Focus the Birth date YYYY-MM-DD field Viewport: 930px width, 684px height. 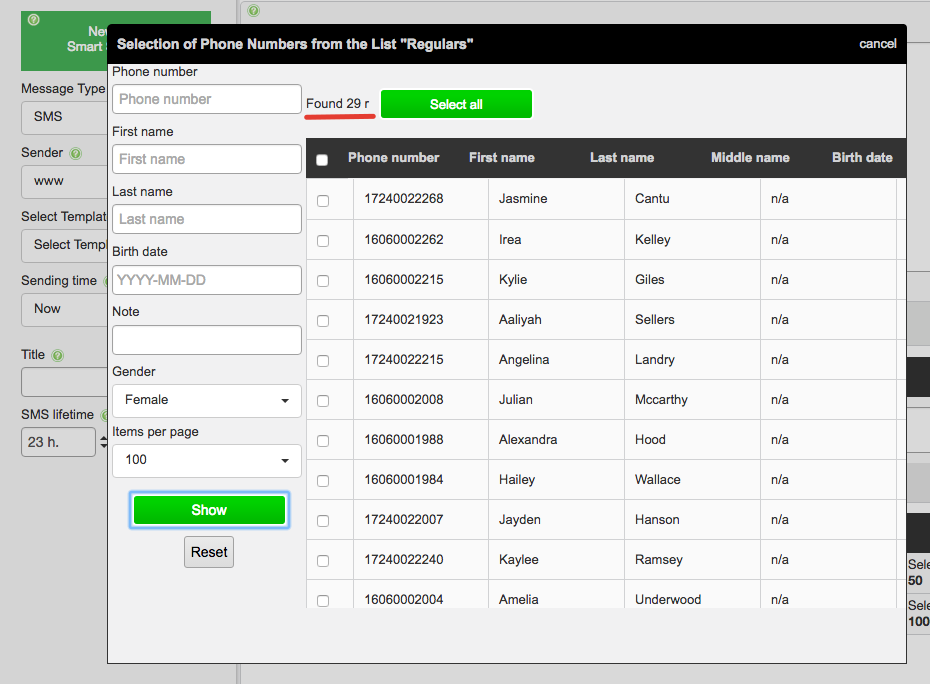(206, 280)
